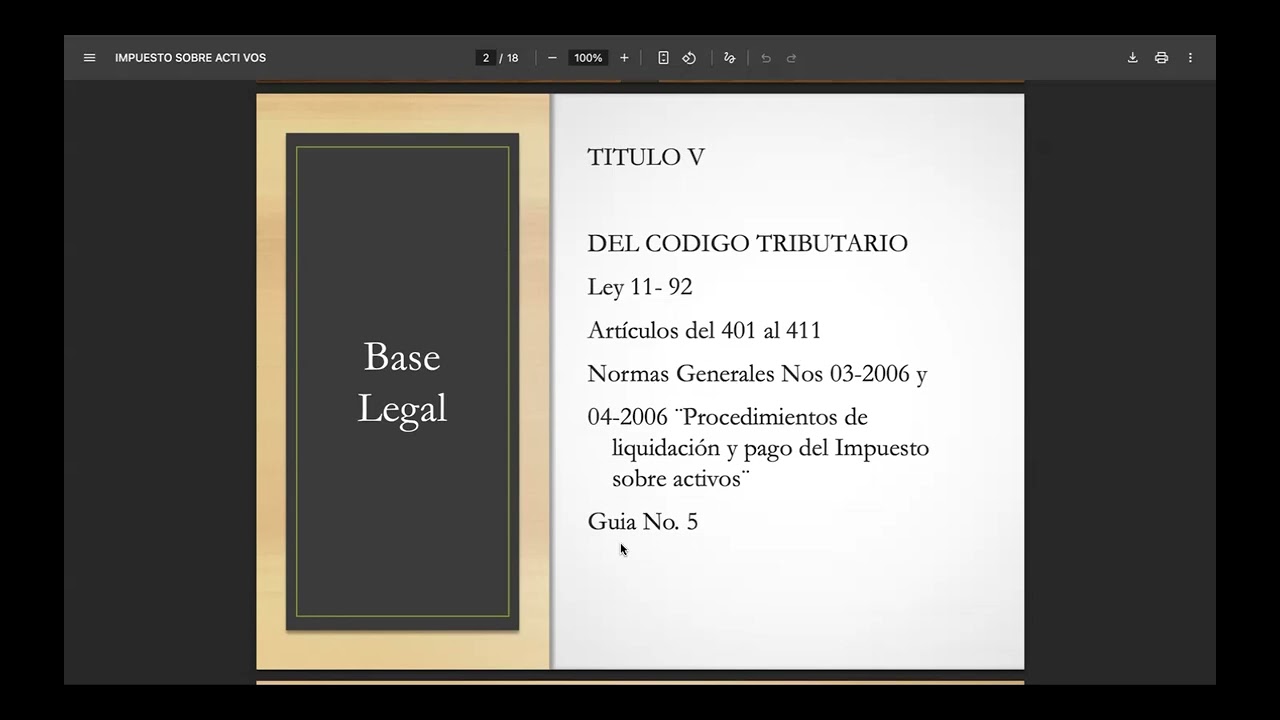This screenshot has width=1280, height=720.
Task: Click the heading TITULO V
Action: pos(646,157)
